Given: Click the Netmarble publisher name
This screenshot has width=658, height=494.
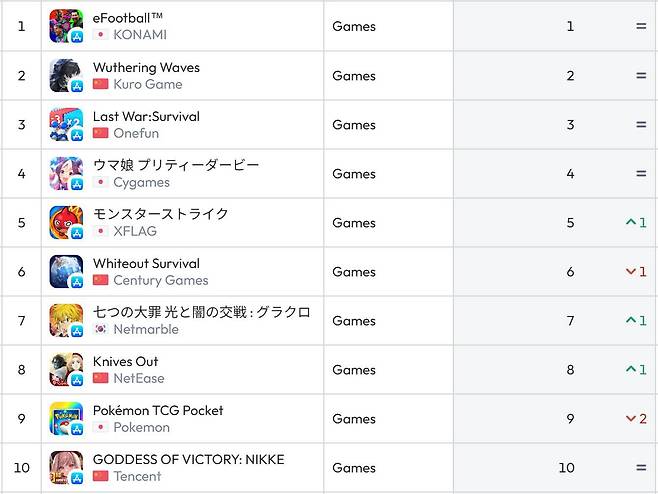Looking at the screenshot, I should pyautogui.click(x=145, y=330).
